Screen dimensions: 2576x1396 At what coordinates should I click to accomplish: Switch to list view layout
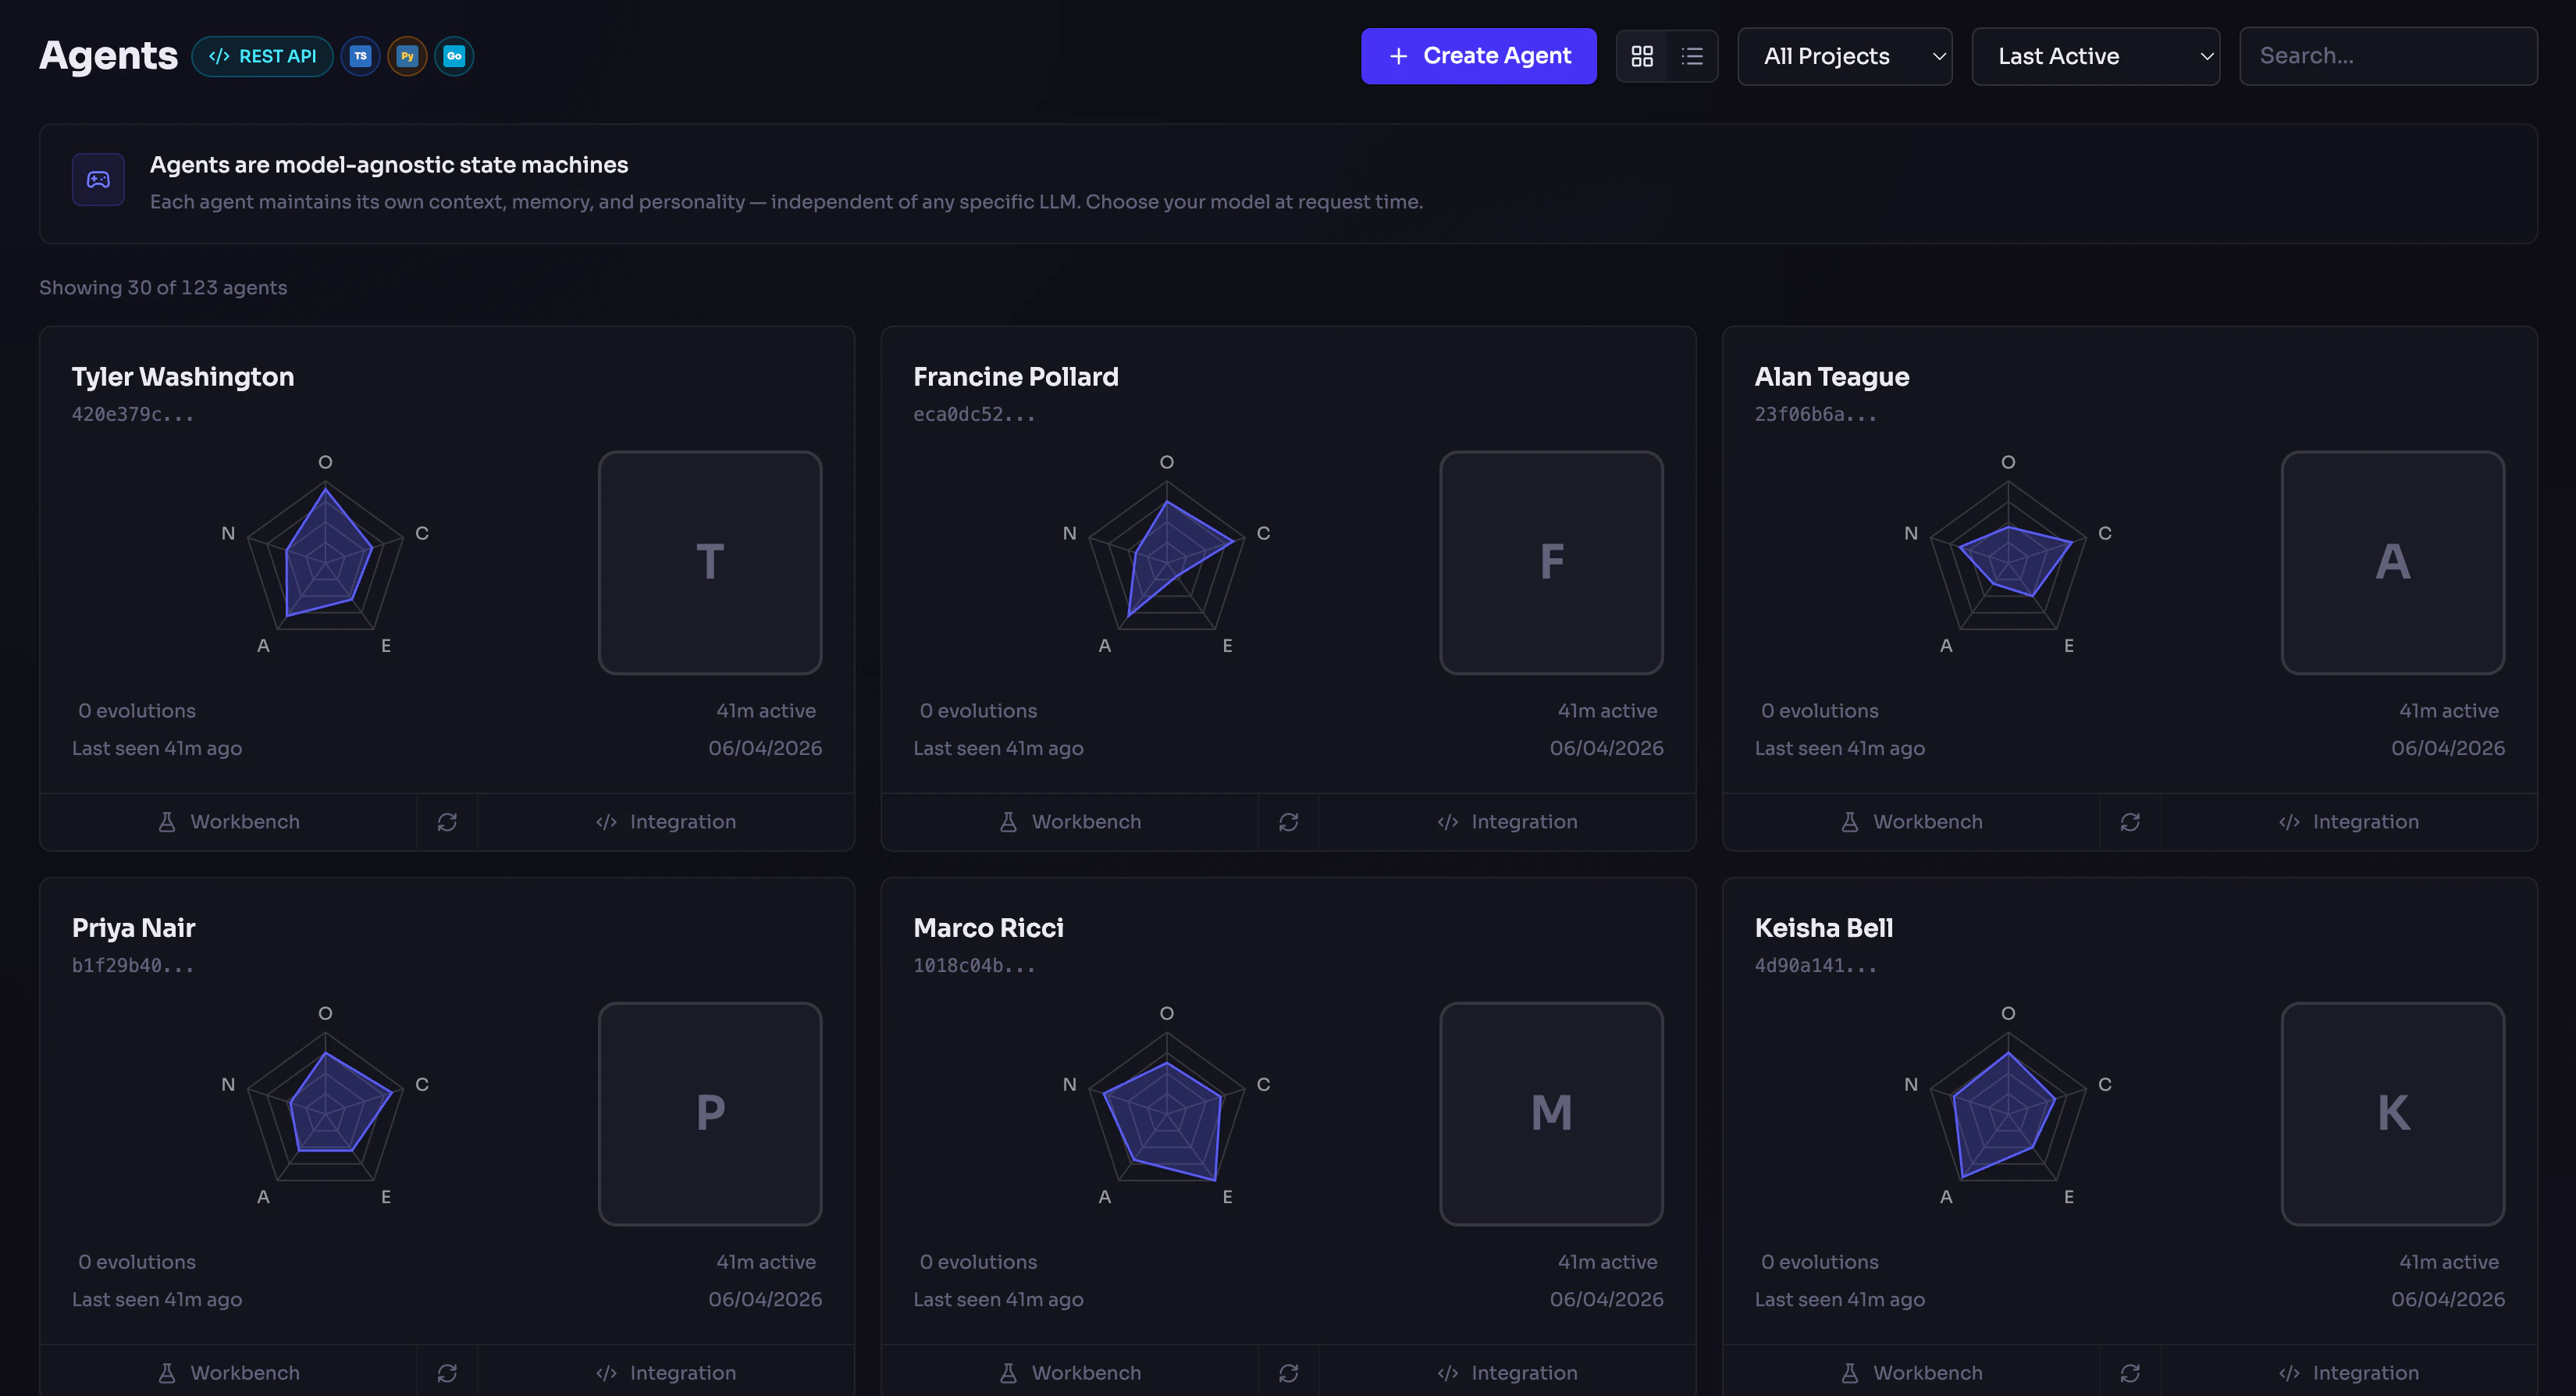[x=1692, y=56]
